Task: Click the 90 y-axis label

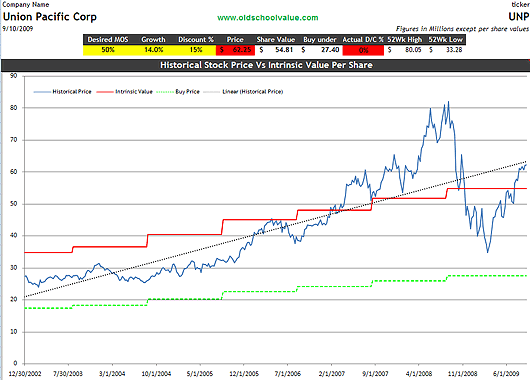Action: point(14,76)
